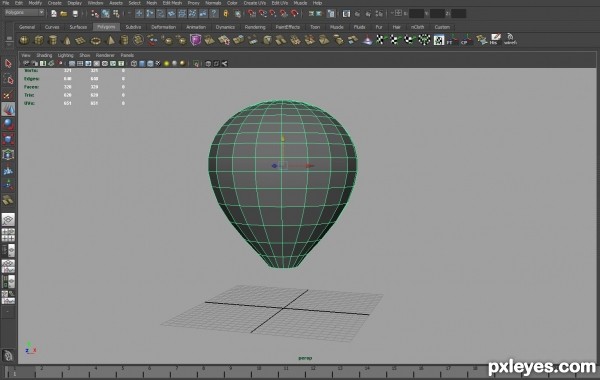Screen dimensions: 600x380
Task: Switch to four view layout
Action: point(8,235)
